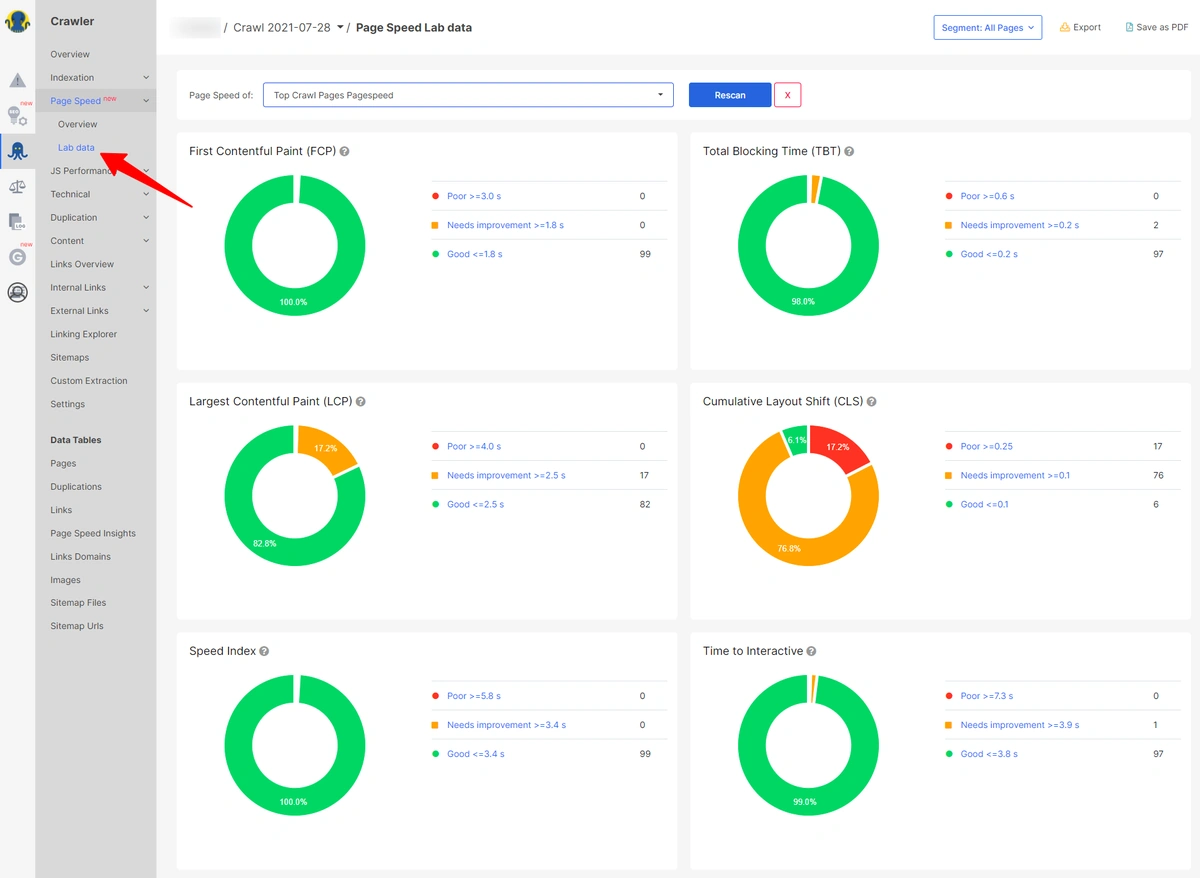Open Lab data under Page Speed

pos(76,148)
